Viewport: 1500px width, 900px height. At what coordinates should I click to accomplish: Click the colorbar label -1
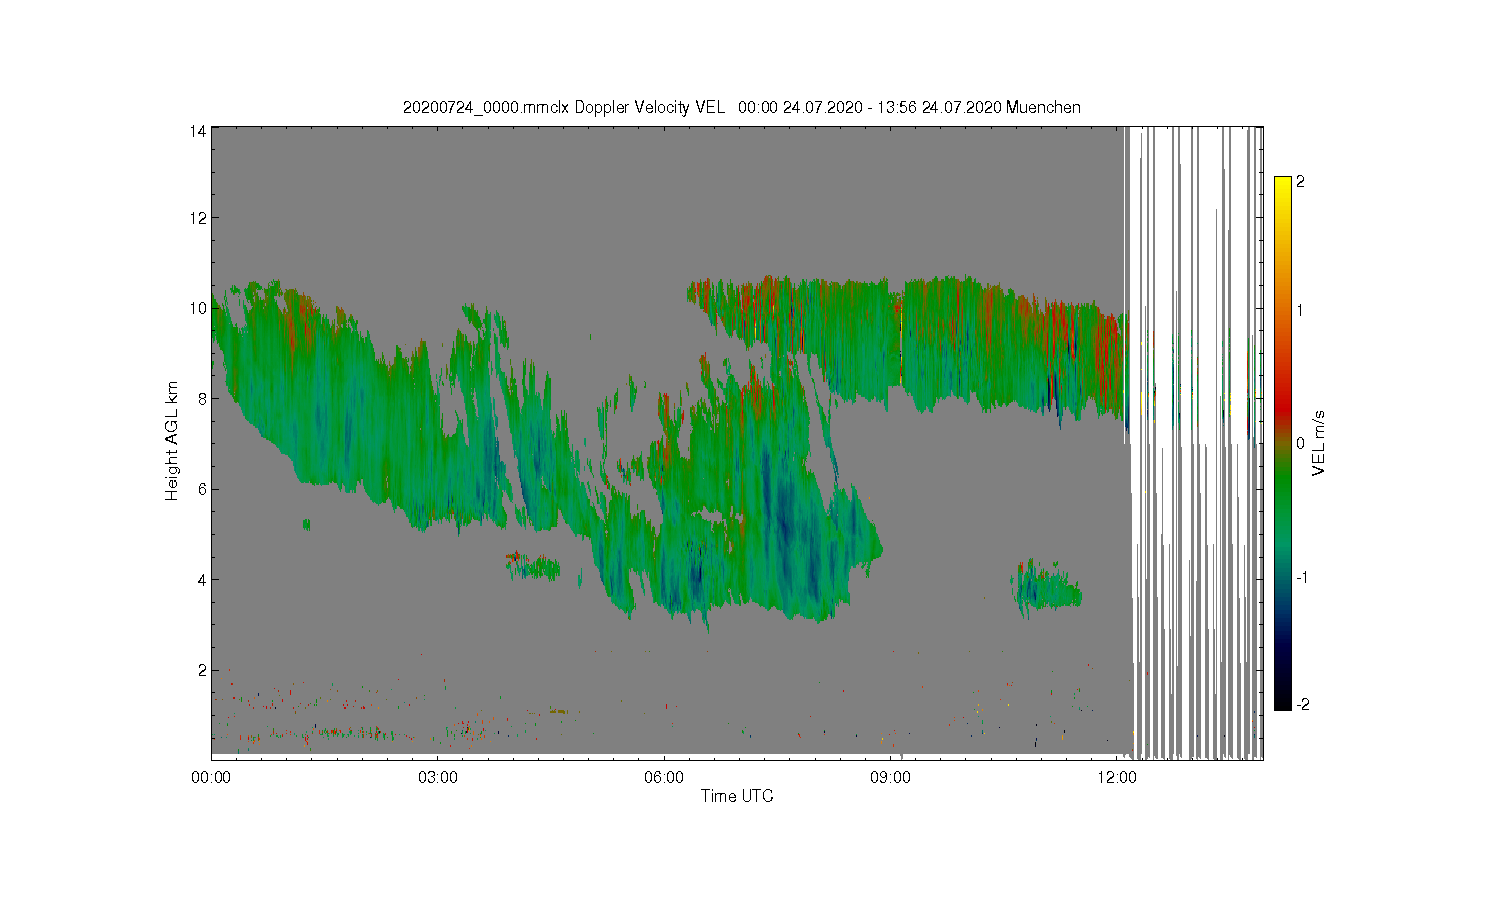point(1302,578)
